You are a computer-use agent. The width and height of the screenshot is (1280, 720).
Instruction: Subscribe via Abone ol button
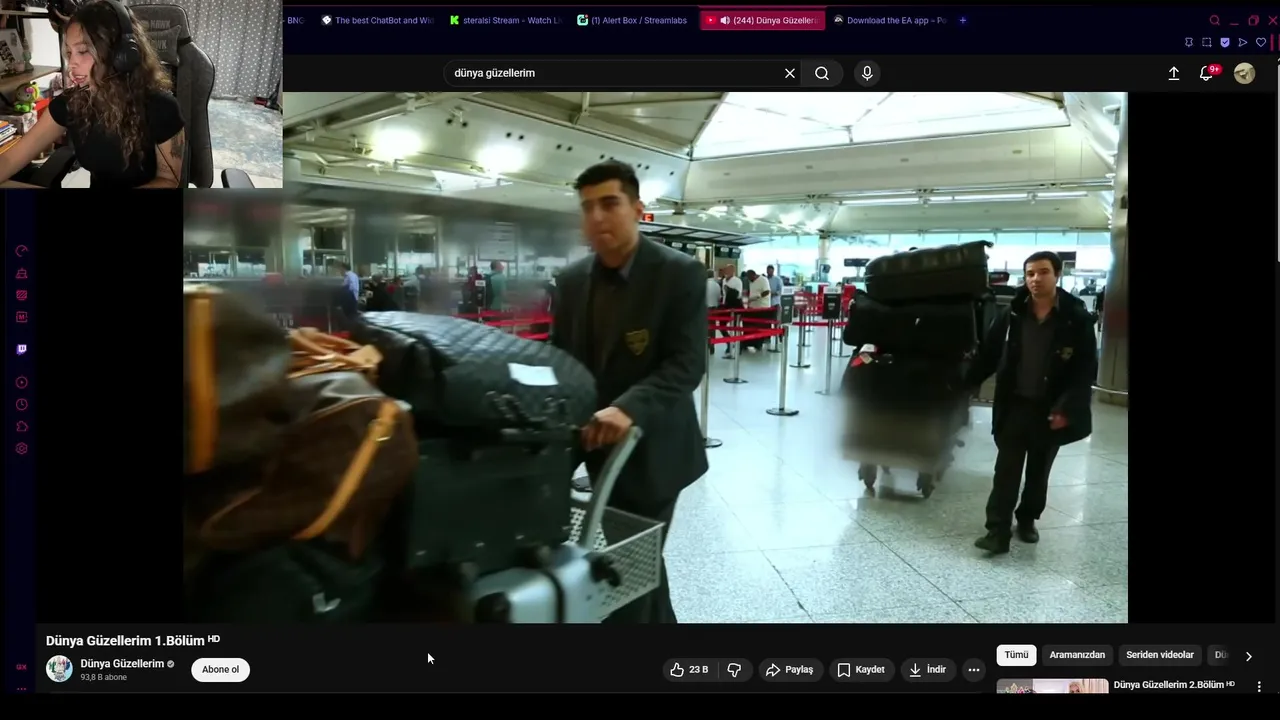[x=221, y=670]
